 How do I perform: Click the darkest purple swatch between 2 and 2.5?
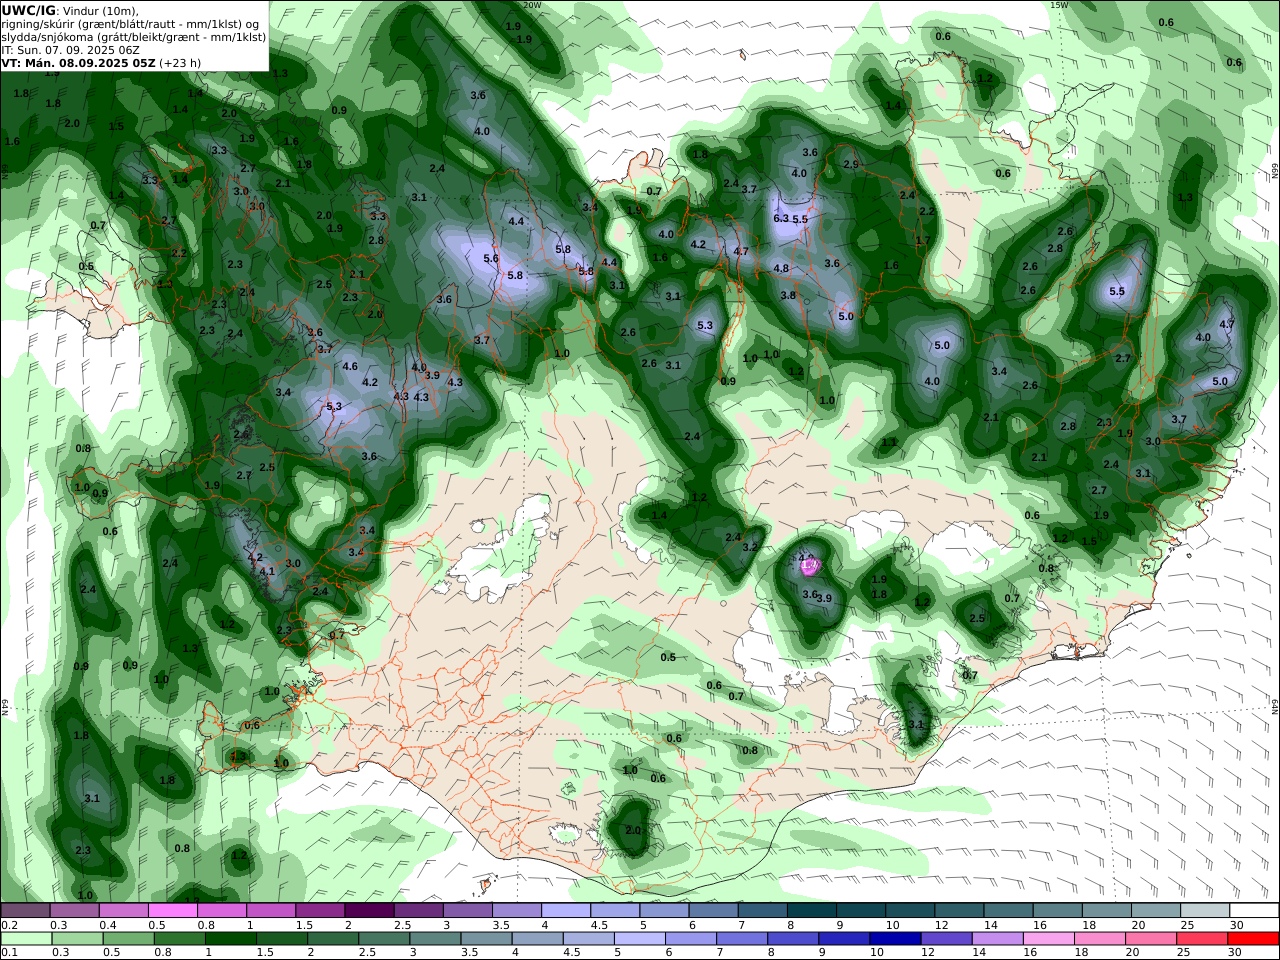(x=368, y=911)
